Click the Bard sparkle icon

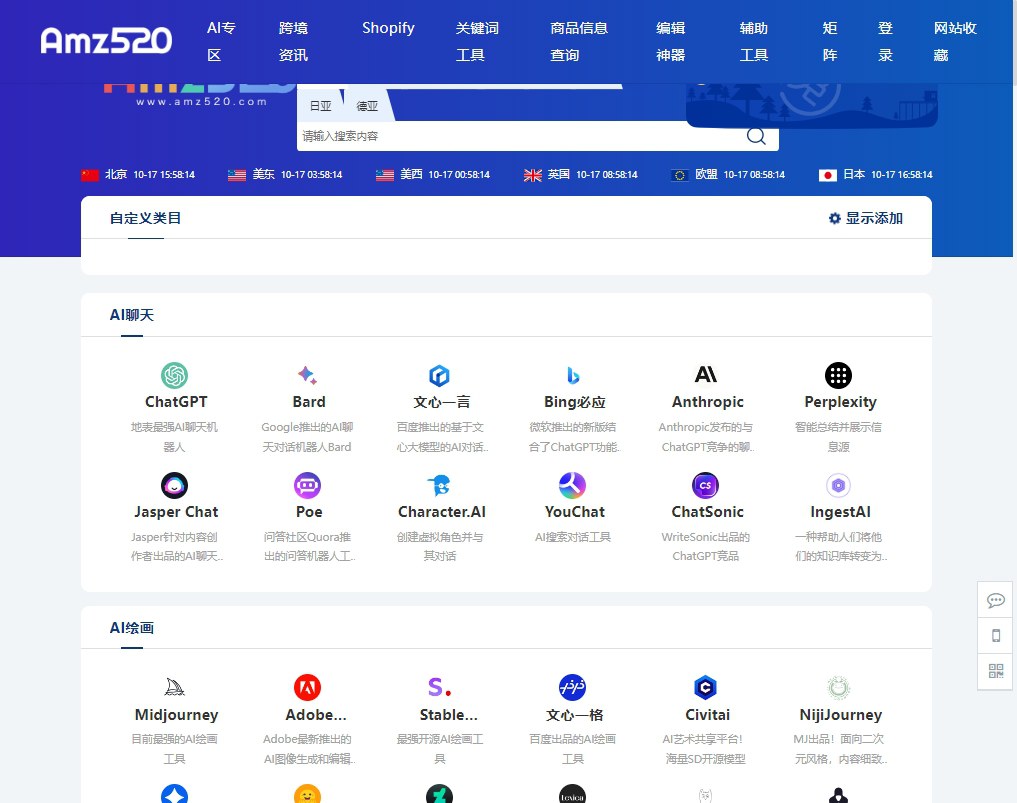coord(307,376)
